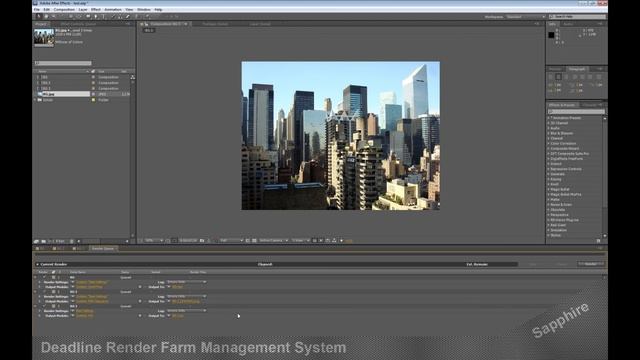640x360 pixels.
Task: Open the Full resolution dropdown
Action: [x=231, y=241]
